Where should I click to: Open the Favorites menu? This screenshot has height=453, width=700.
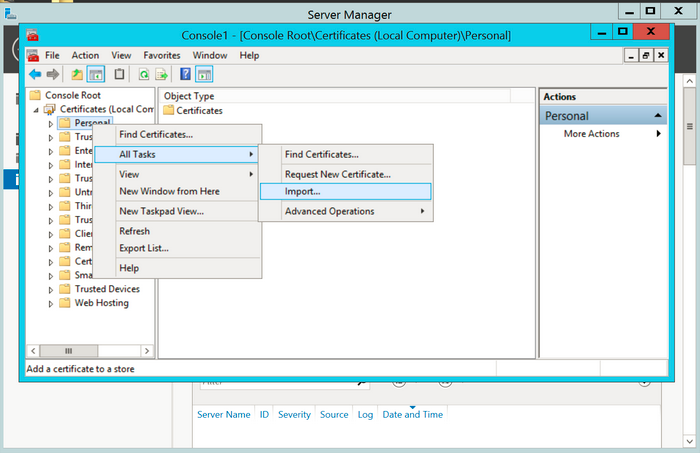pyautogui.click(x=162, y=55)
